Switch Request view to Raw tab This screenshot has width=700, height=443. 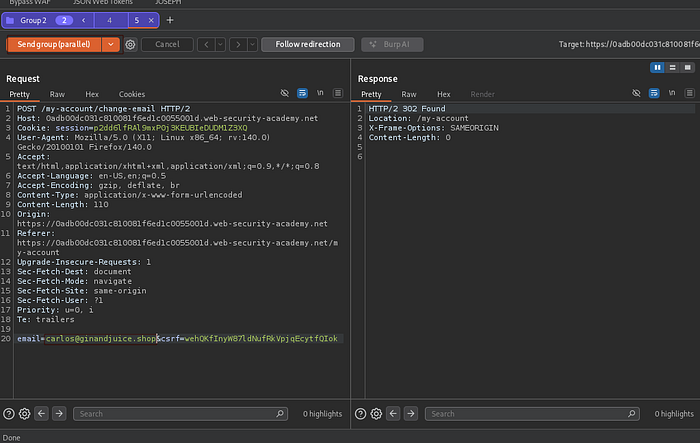pos(57,94)
